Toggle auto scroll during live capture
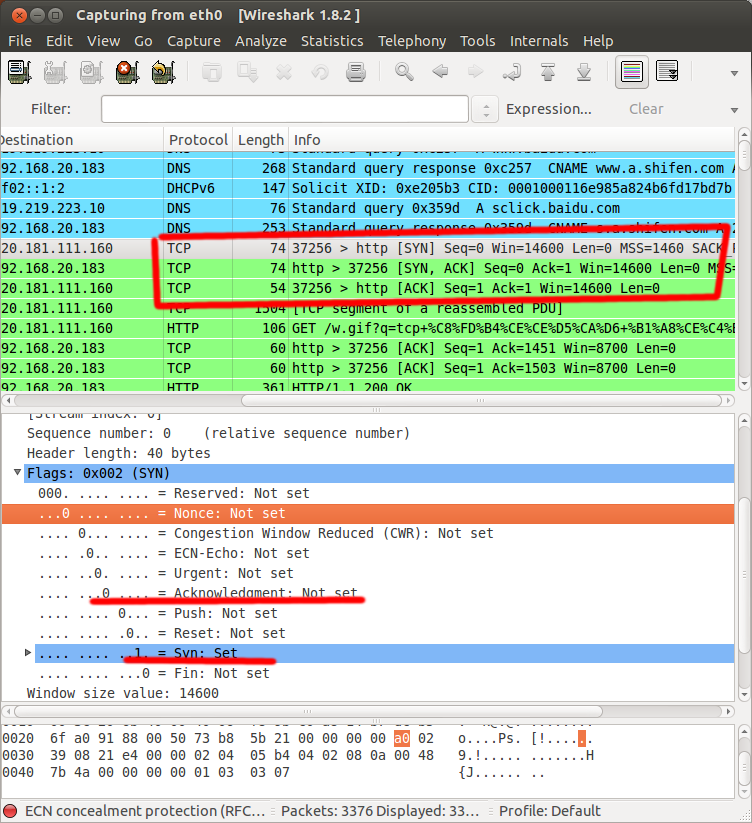 [668, 72]
